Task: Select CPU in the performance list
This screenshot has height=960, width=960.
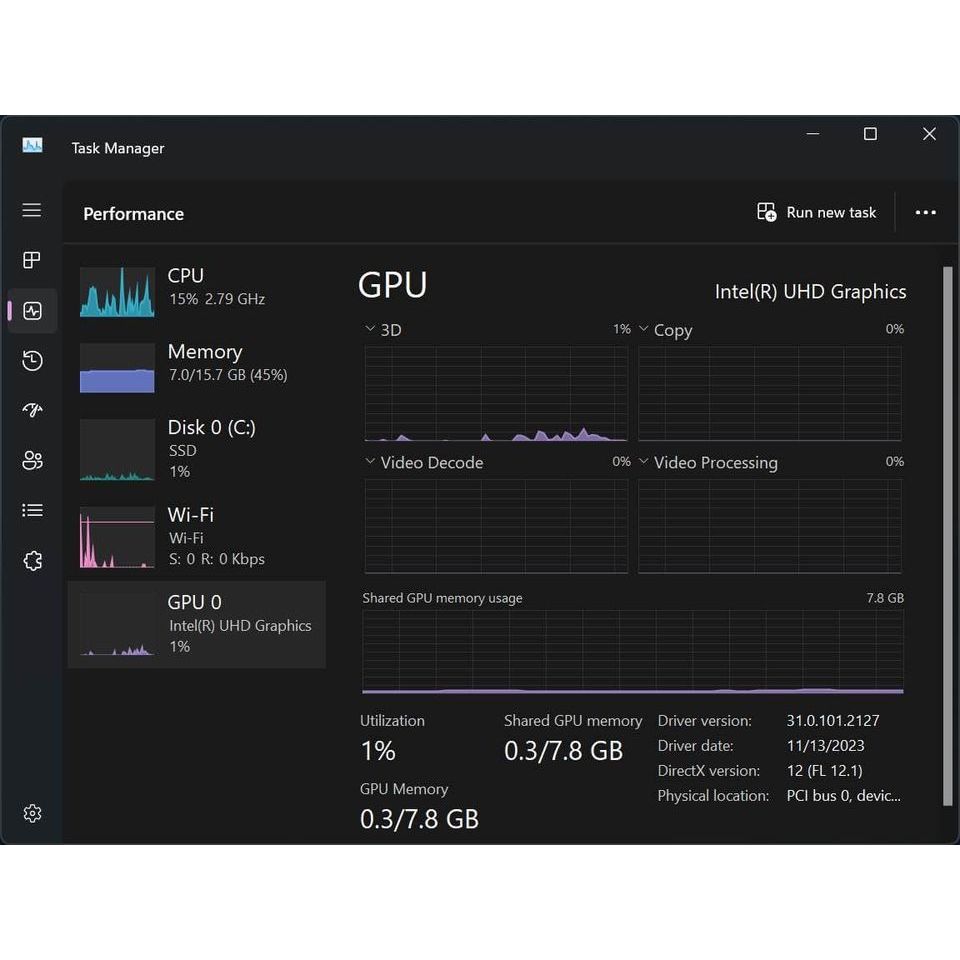Action: pos(196,286)
